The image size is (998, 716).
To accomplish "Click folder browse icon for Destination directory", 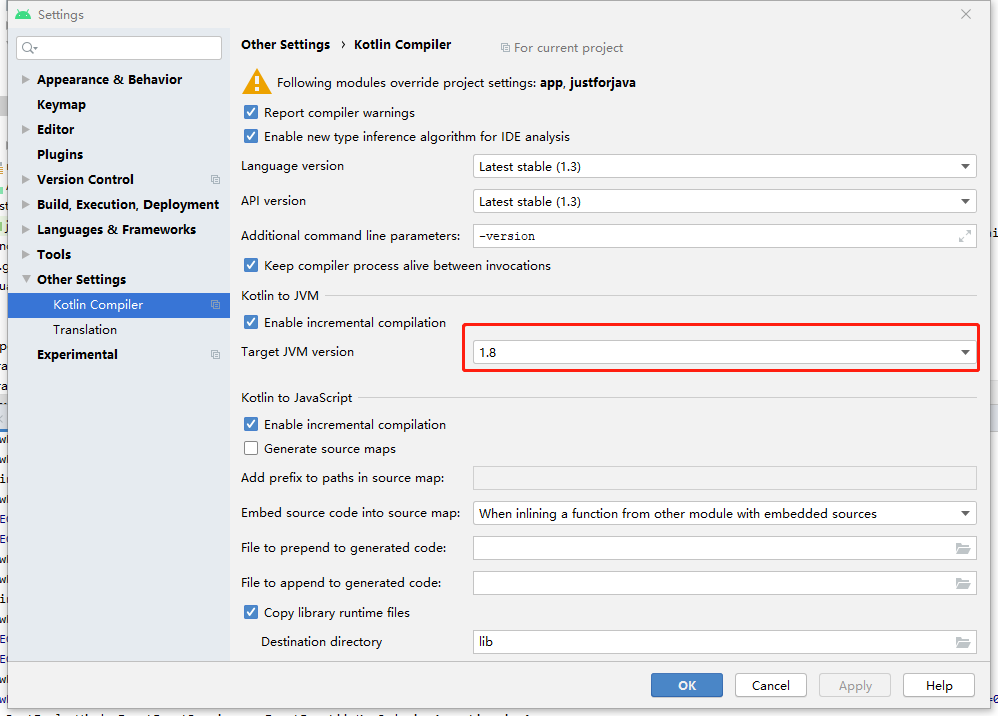I will pos(963,642).
